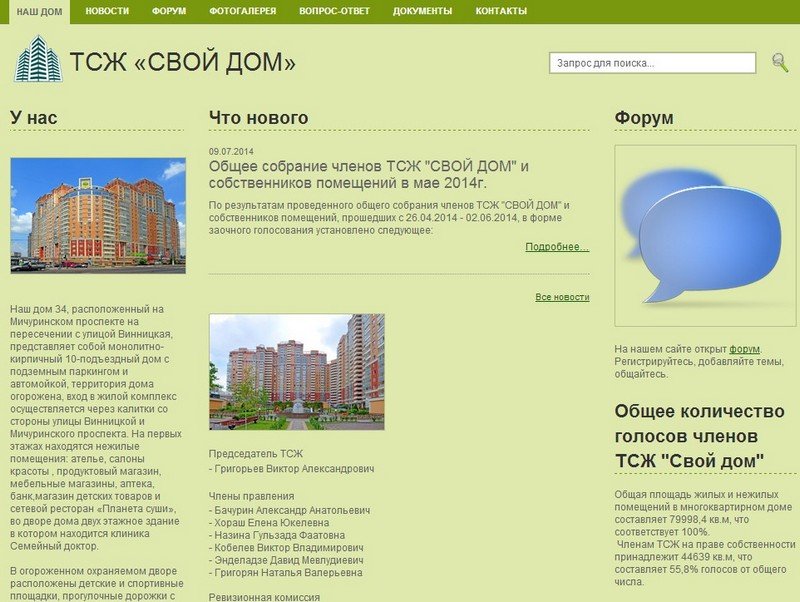Open the Общее собрание членов ТСЖ headline

coord(368,174)
